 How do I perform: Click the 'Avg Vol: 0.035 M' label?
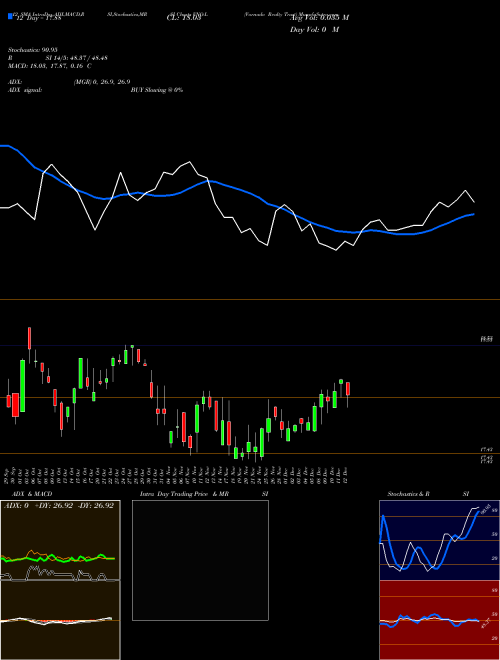[319, 18]
